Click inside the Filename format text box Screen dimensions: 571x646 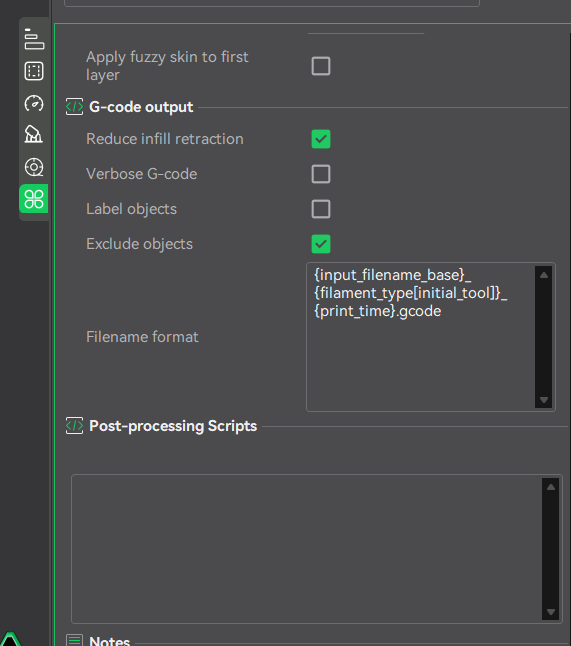tap(421, 337)
